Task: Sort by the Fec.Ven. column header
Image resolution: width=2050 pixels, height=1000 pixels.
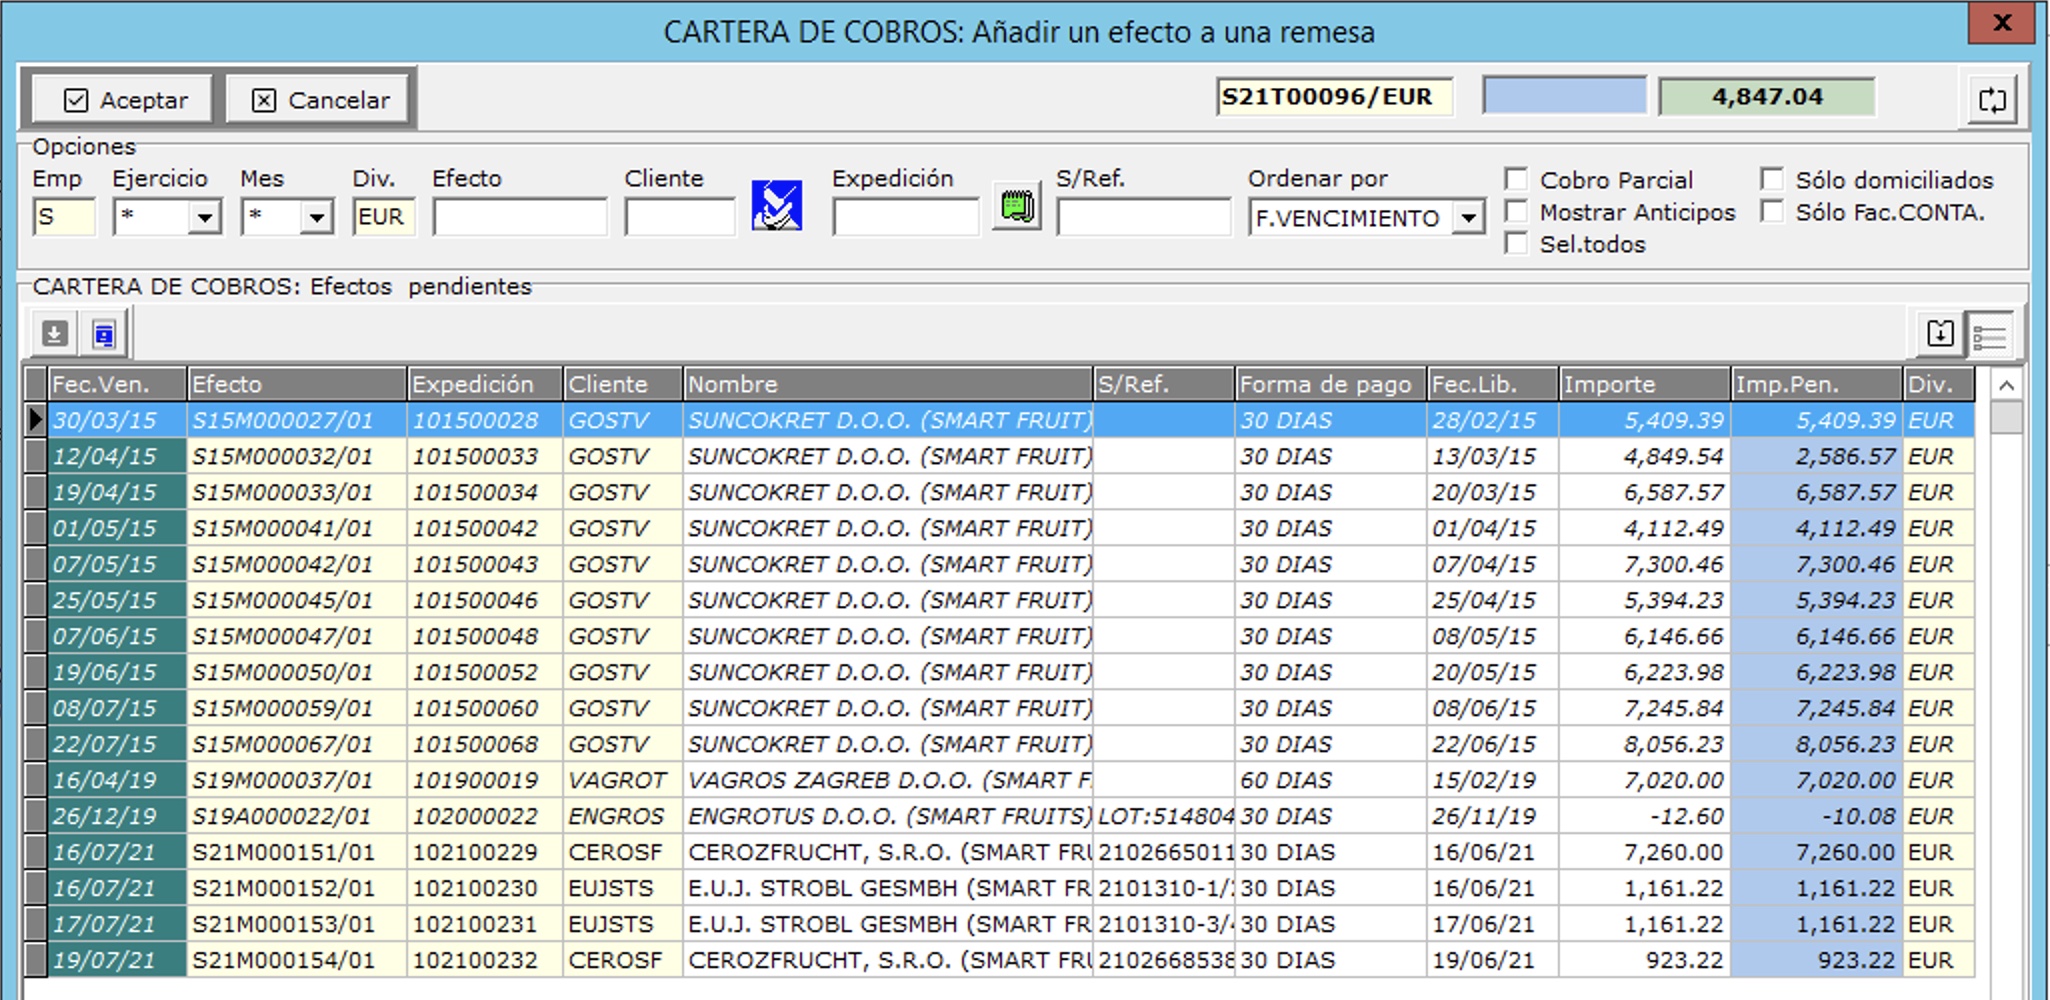Action: pyautogui.click(x=116, y=384)
